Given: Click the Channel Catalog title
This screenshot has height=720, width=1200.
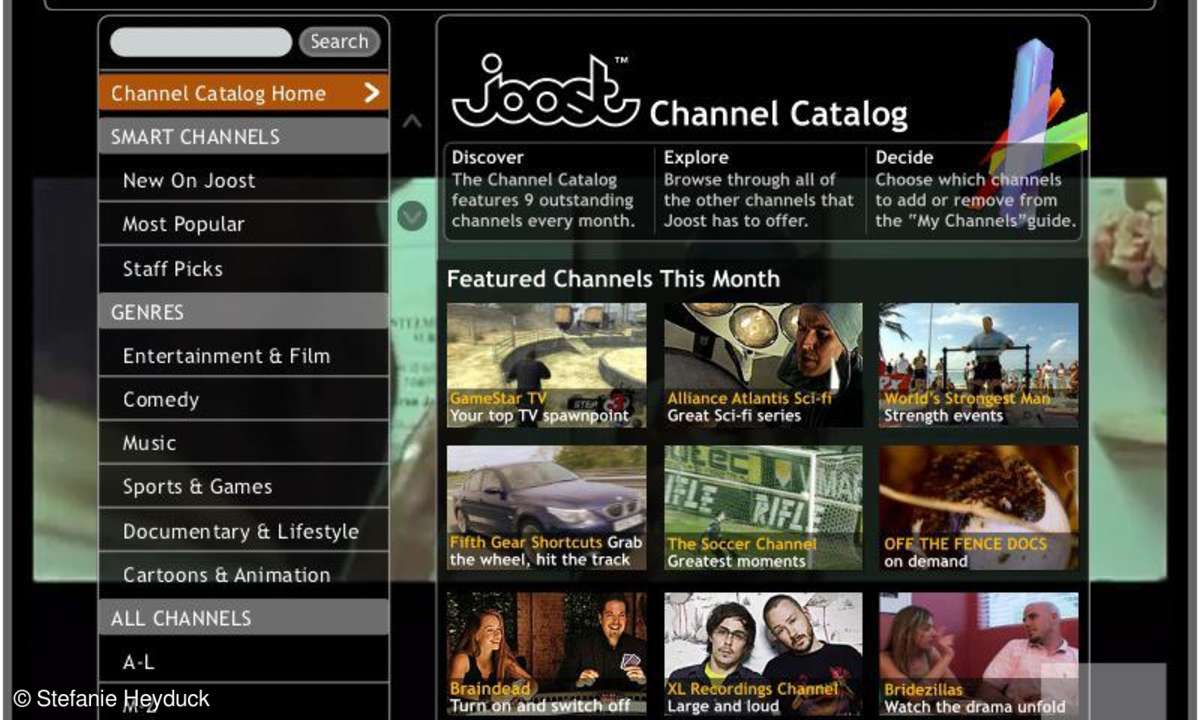Looking at the screenshot, I should click(x=778, y=114).
